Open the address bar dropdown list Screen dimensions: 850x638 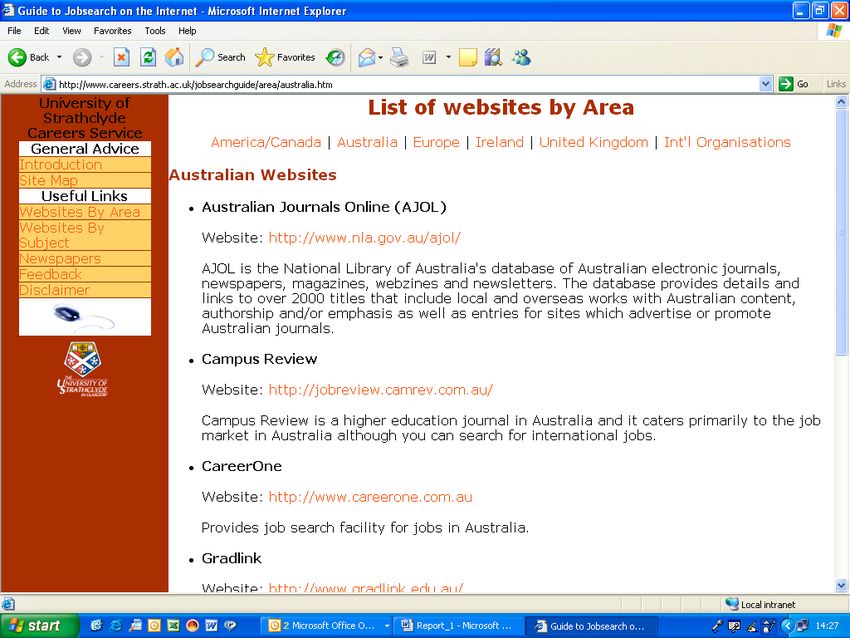pos(765,84)
